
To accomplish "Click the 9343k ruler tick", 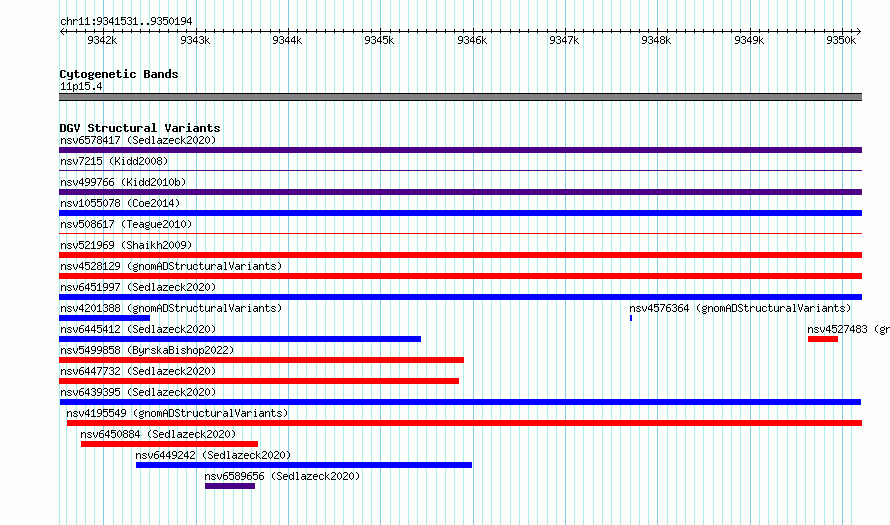I will click(x=195, y=40).
